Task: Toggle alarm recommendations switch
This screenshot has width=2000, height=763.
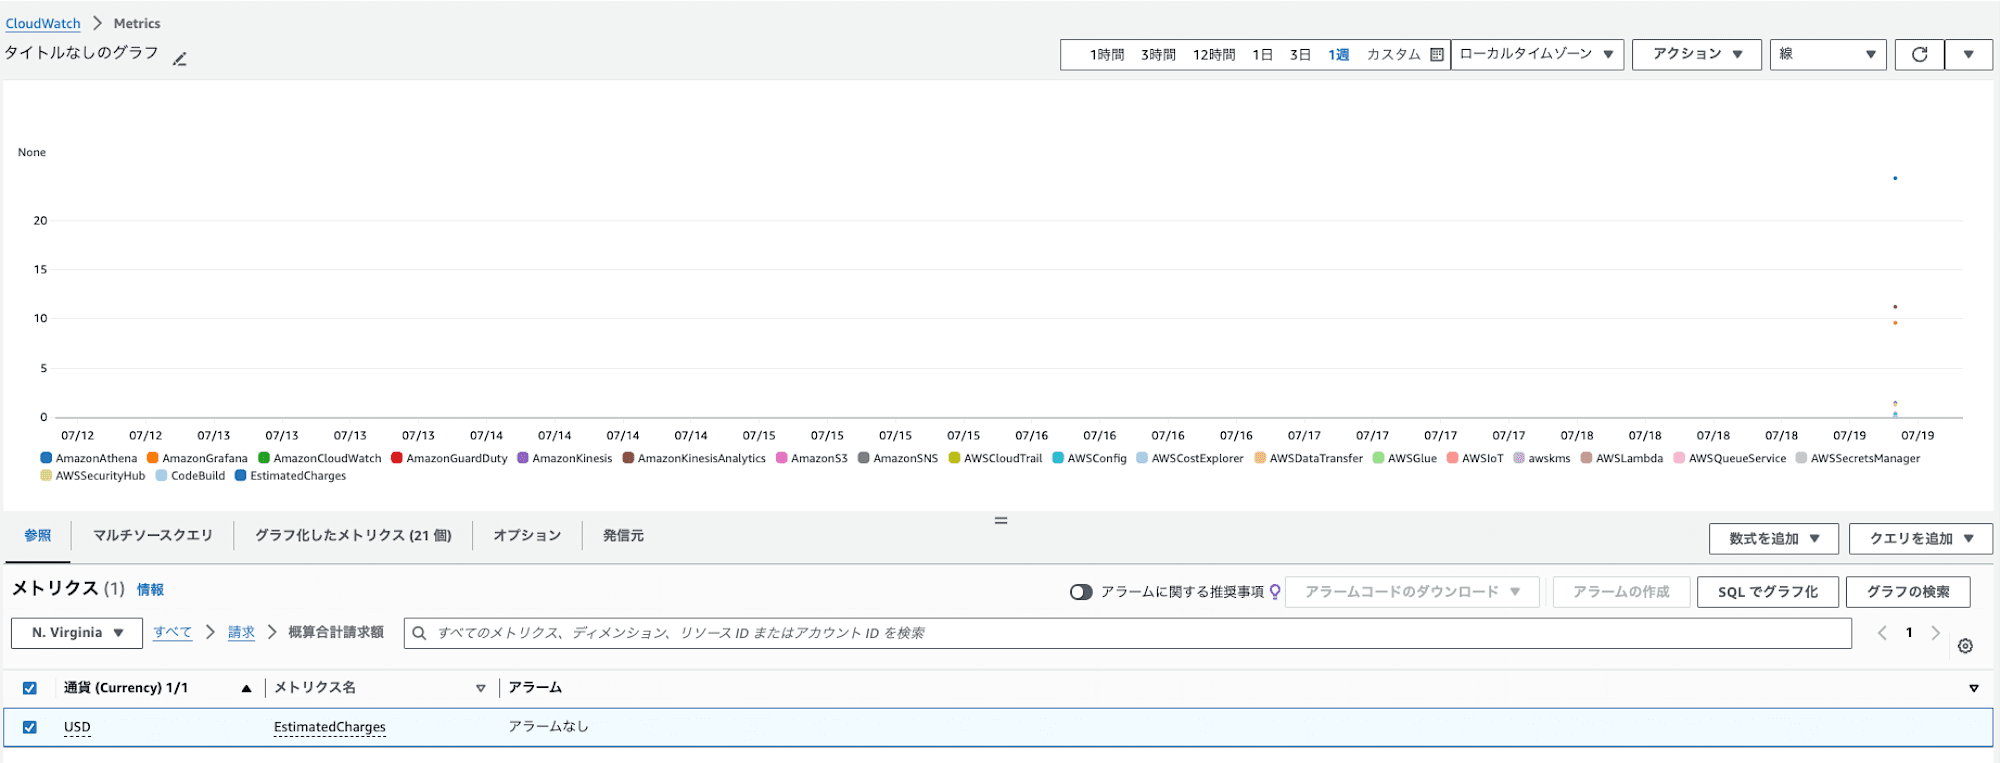Action: tap(1081, 592)
